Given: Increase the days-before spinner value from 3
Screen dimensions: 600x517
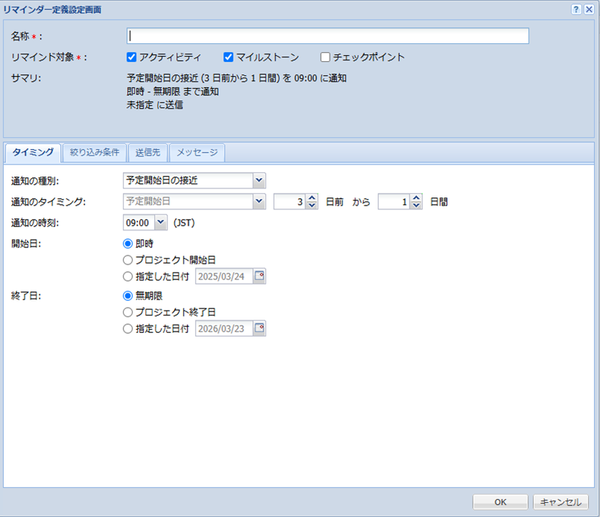Looking at the screenshot, I should click(x=311, y=196).
